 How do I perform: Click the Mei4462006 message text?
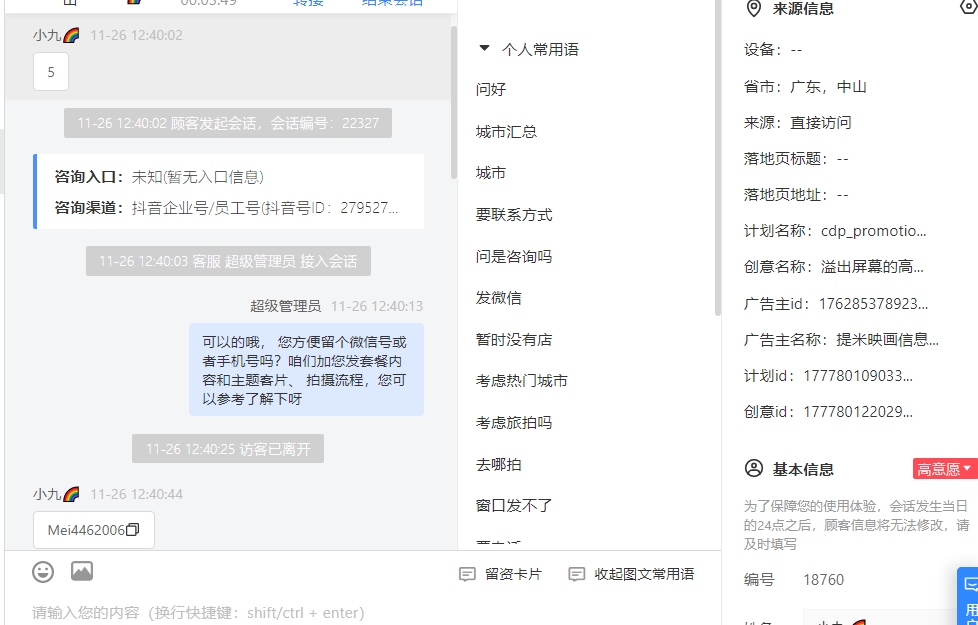pyautogui.click(x=86, y=530)
